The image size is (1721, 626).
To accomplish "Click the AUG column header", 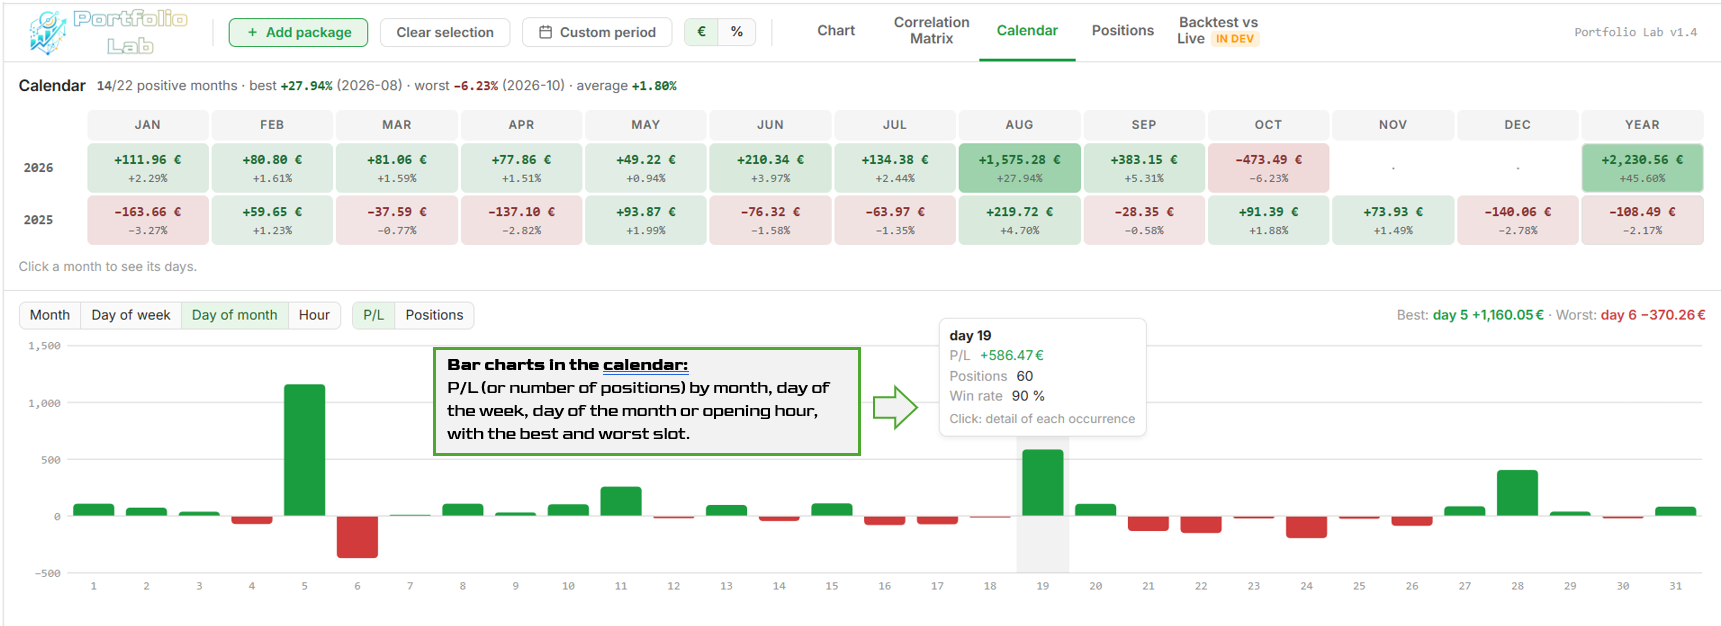I will 1019,125.
